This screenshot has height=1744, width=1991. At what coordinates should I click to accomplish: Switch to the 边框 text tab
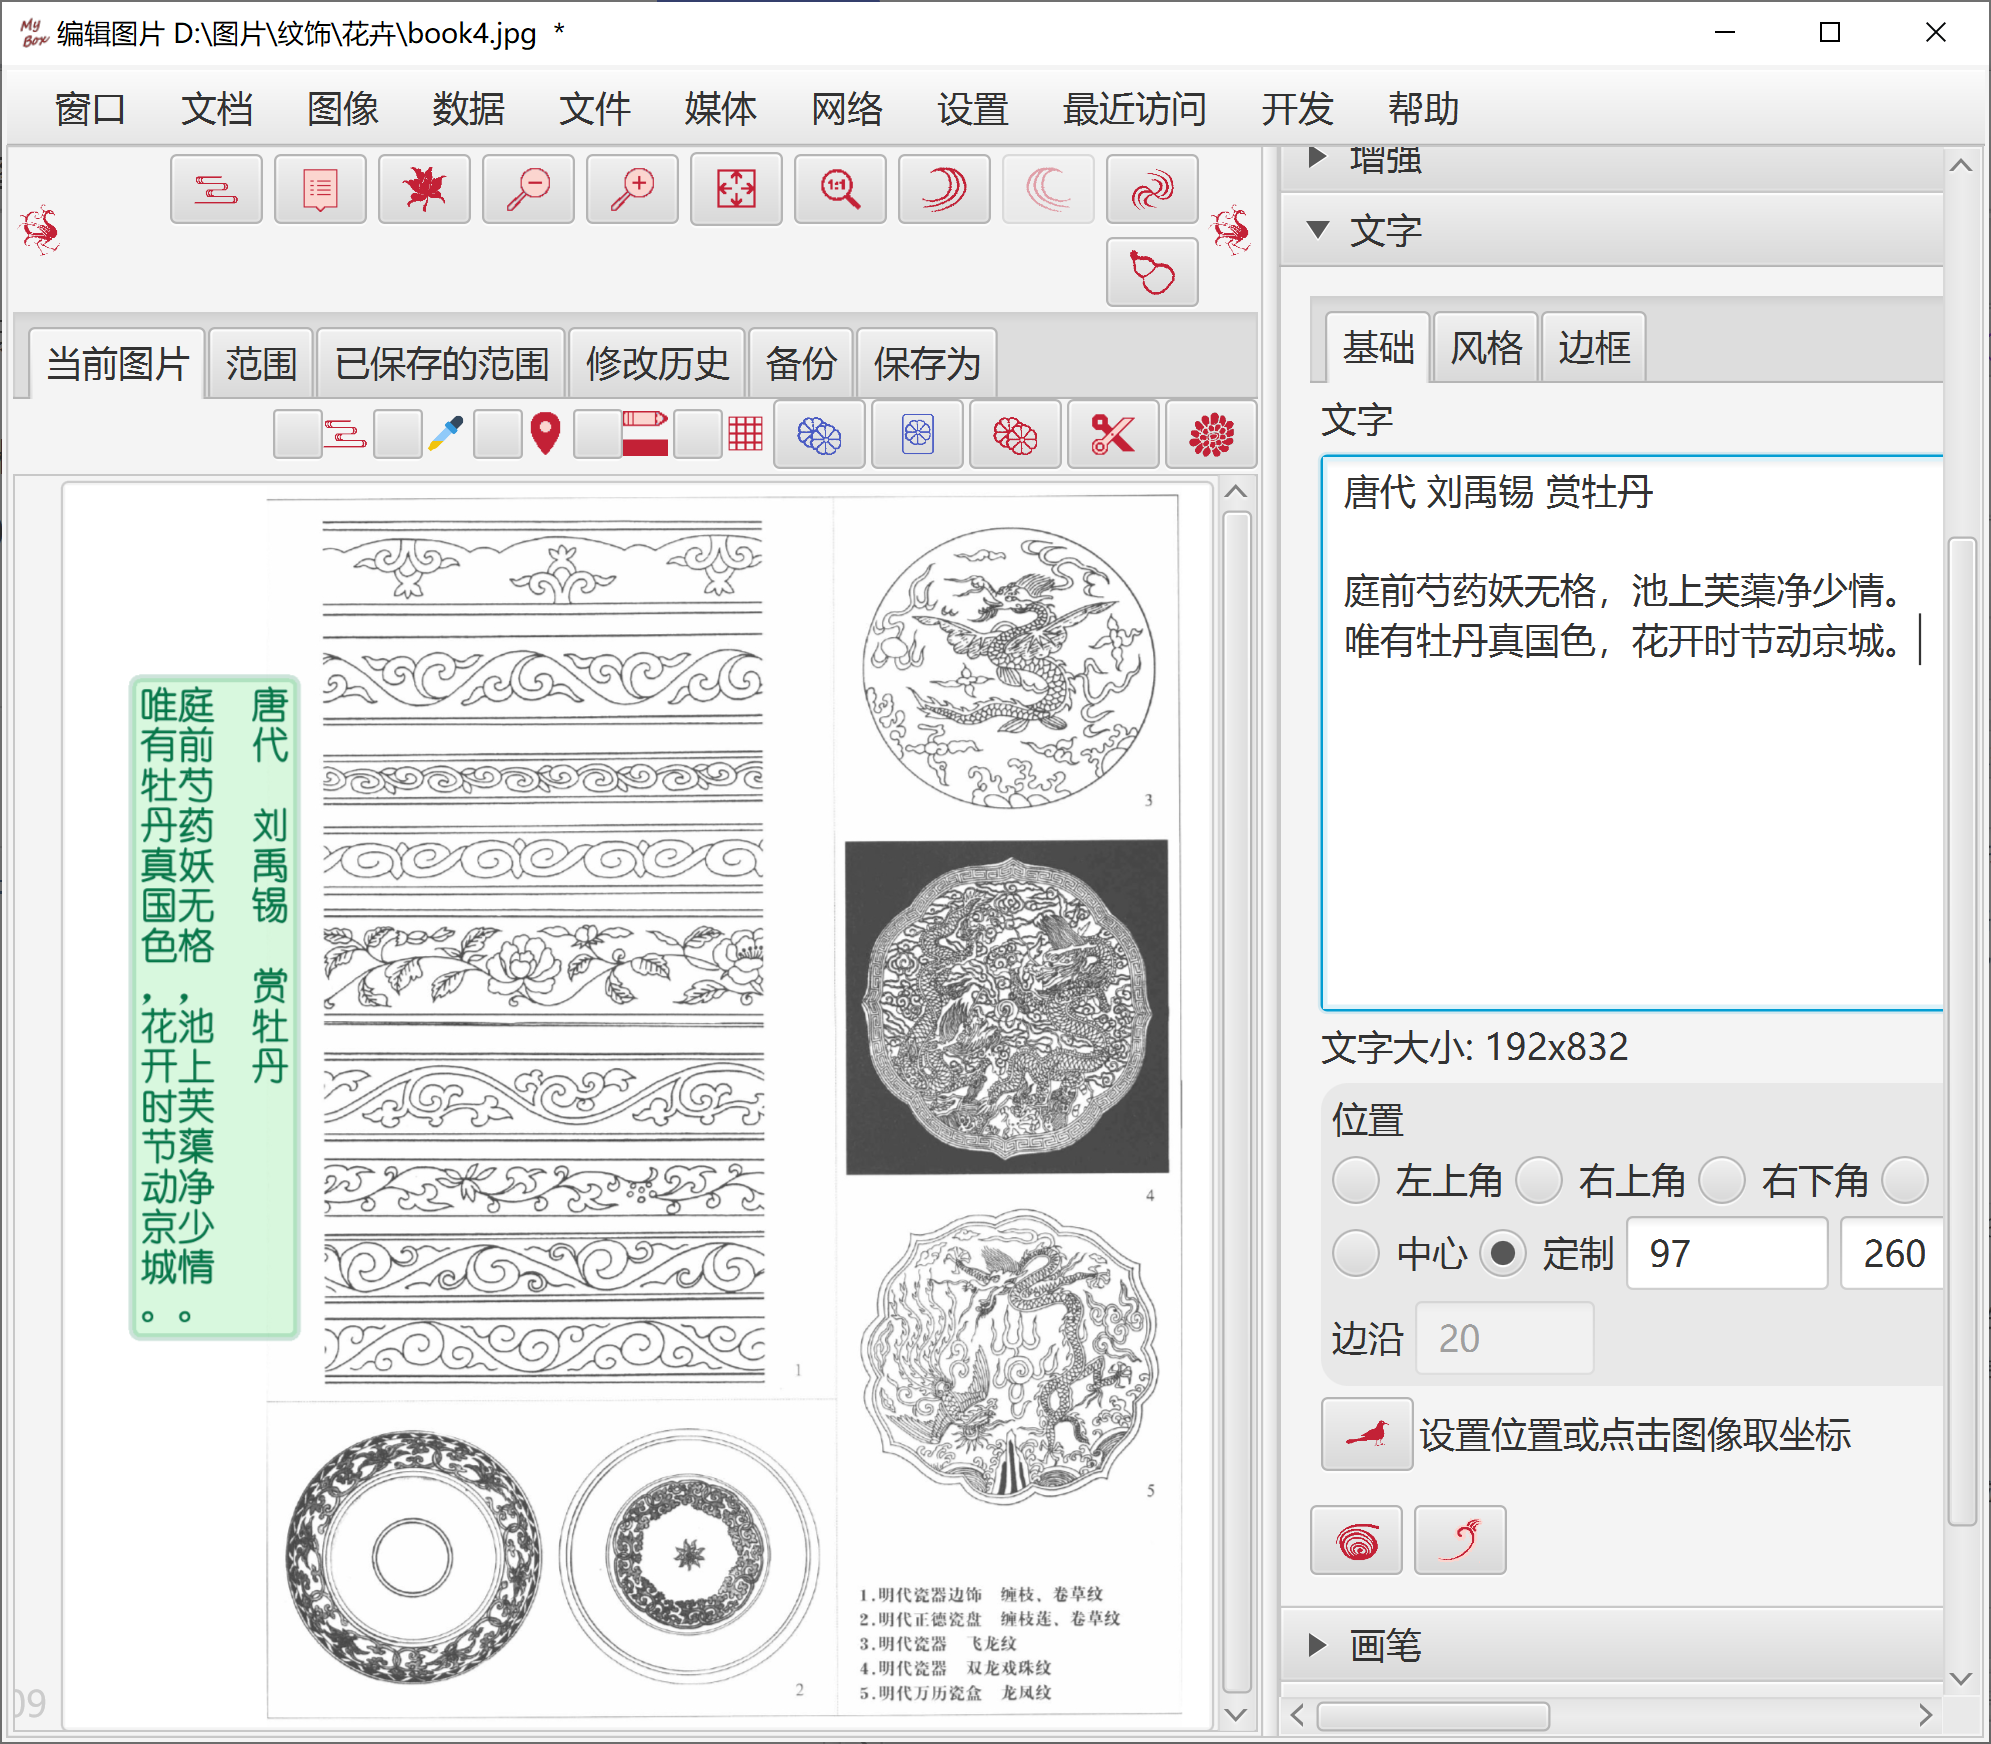click(x=1594, y=347)
